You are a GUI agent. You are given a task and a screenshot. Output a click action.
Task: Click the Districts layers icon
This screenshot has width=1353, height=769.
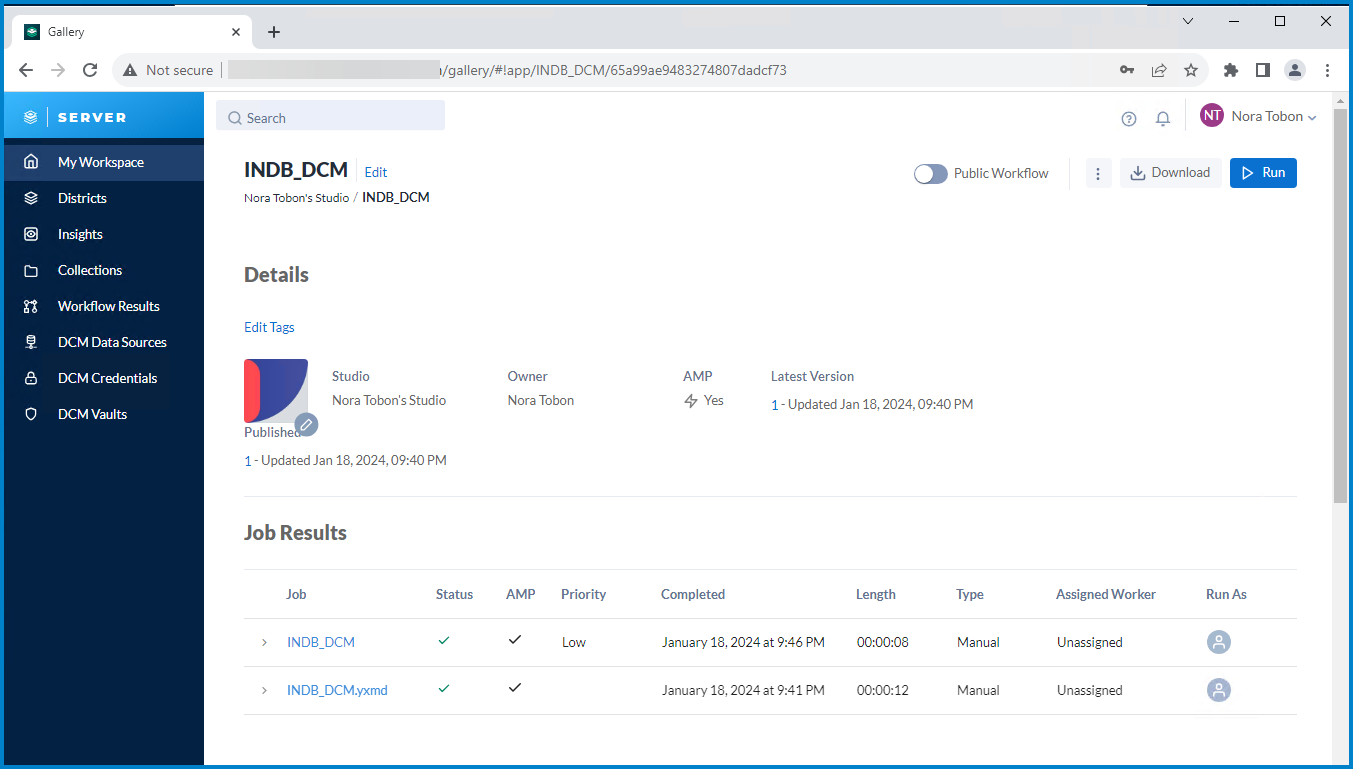click(31, 198)
